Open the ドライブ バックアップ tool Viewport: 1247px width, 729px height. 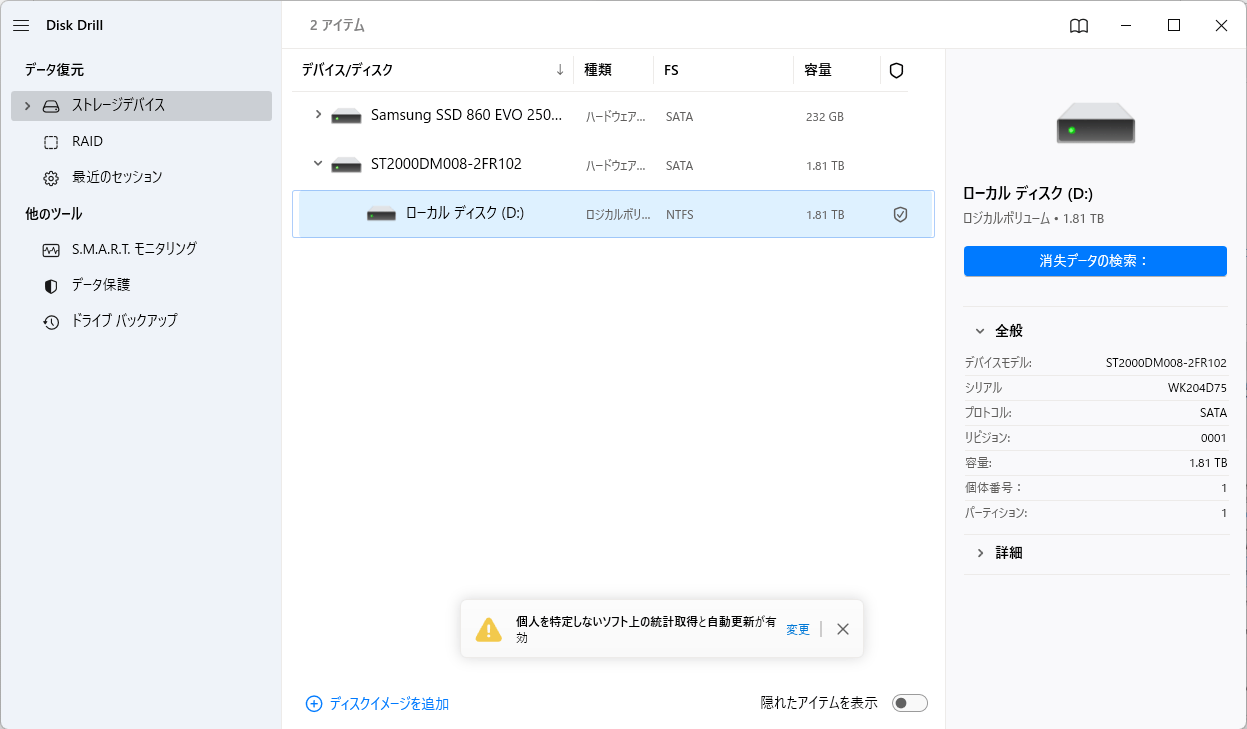pyautogui.click(x=112, y=320)
